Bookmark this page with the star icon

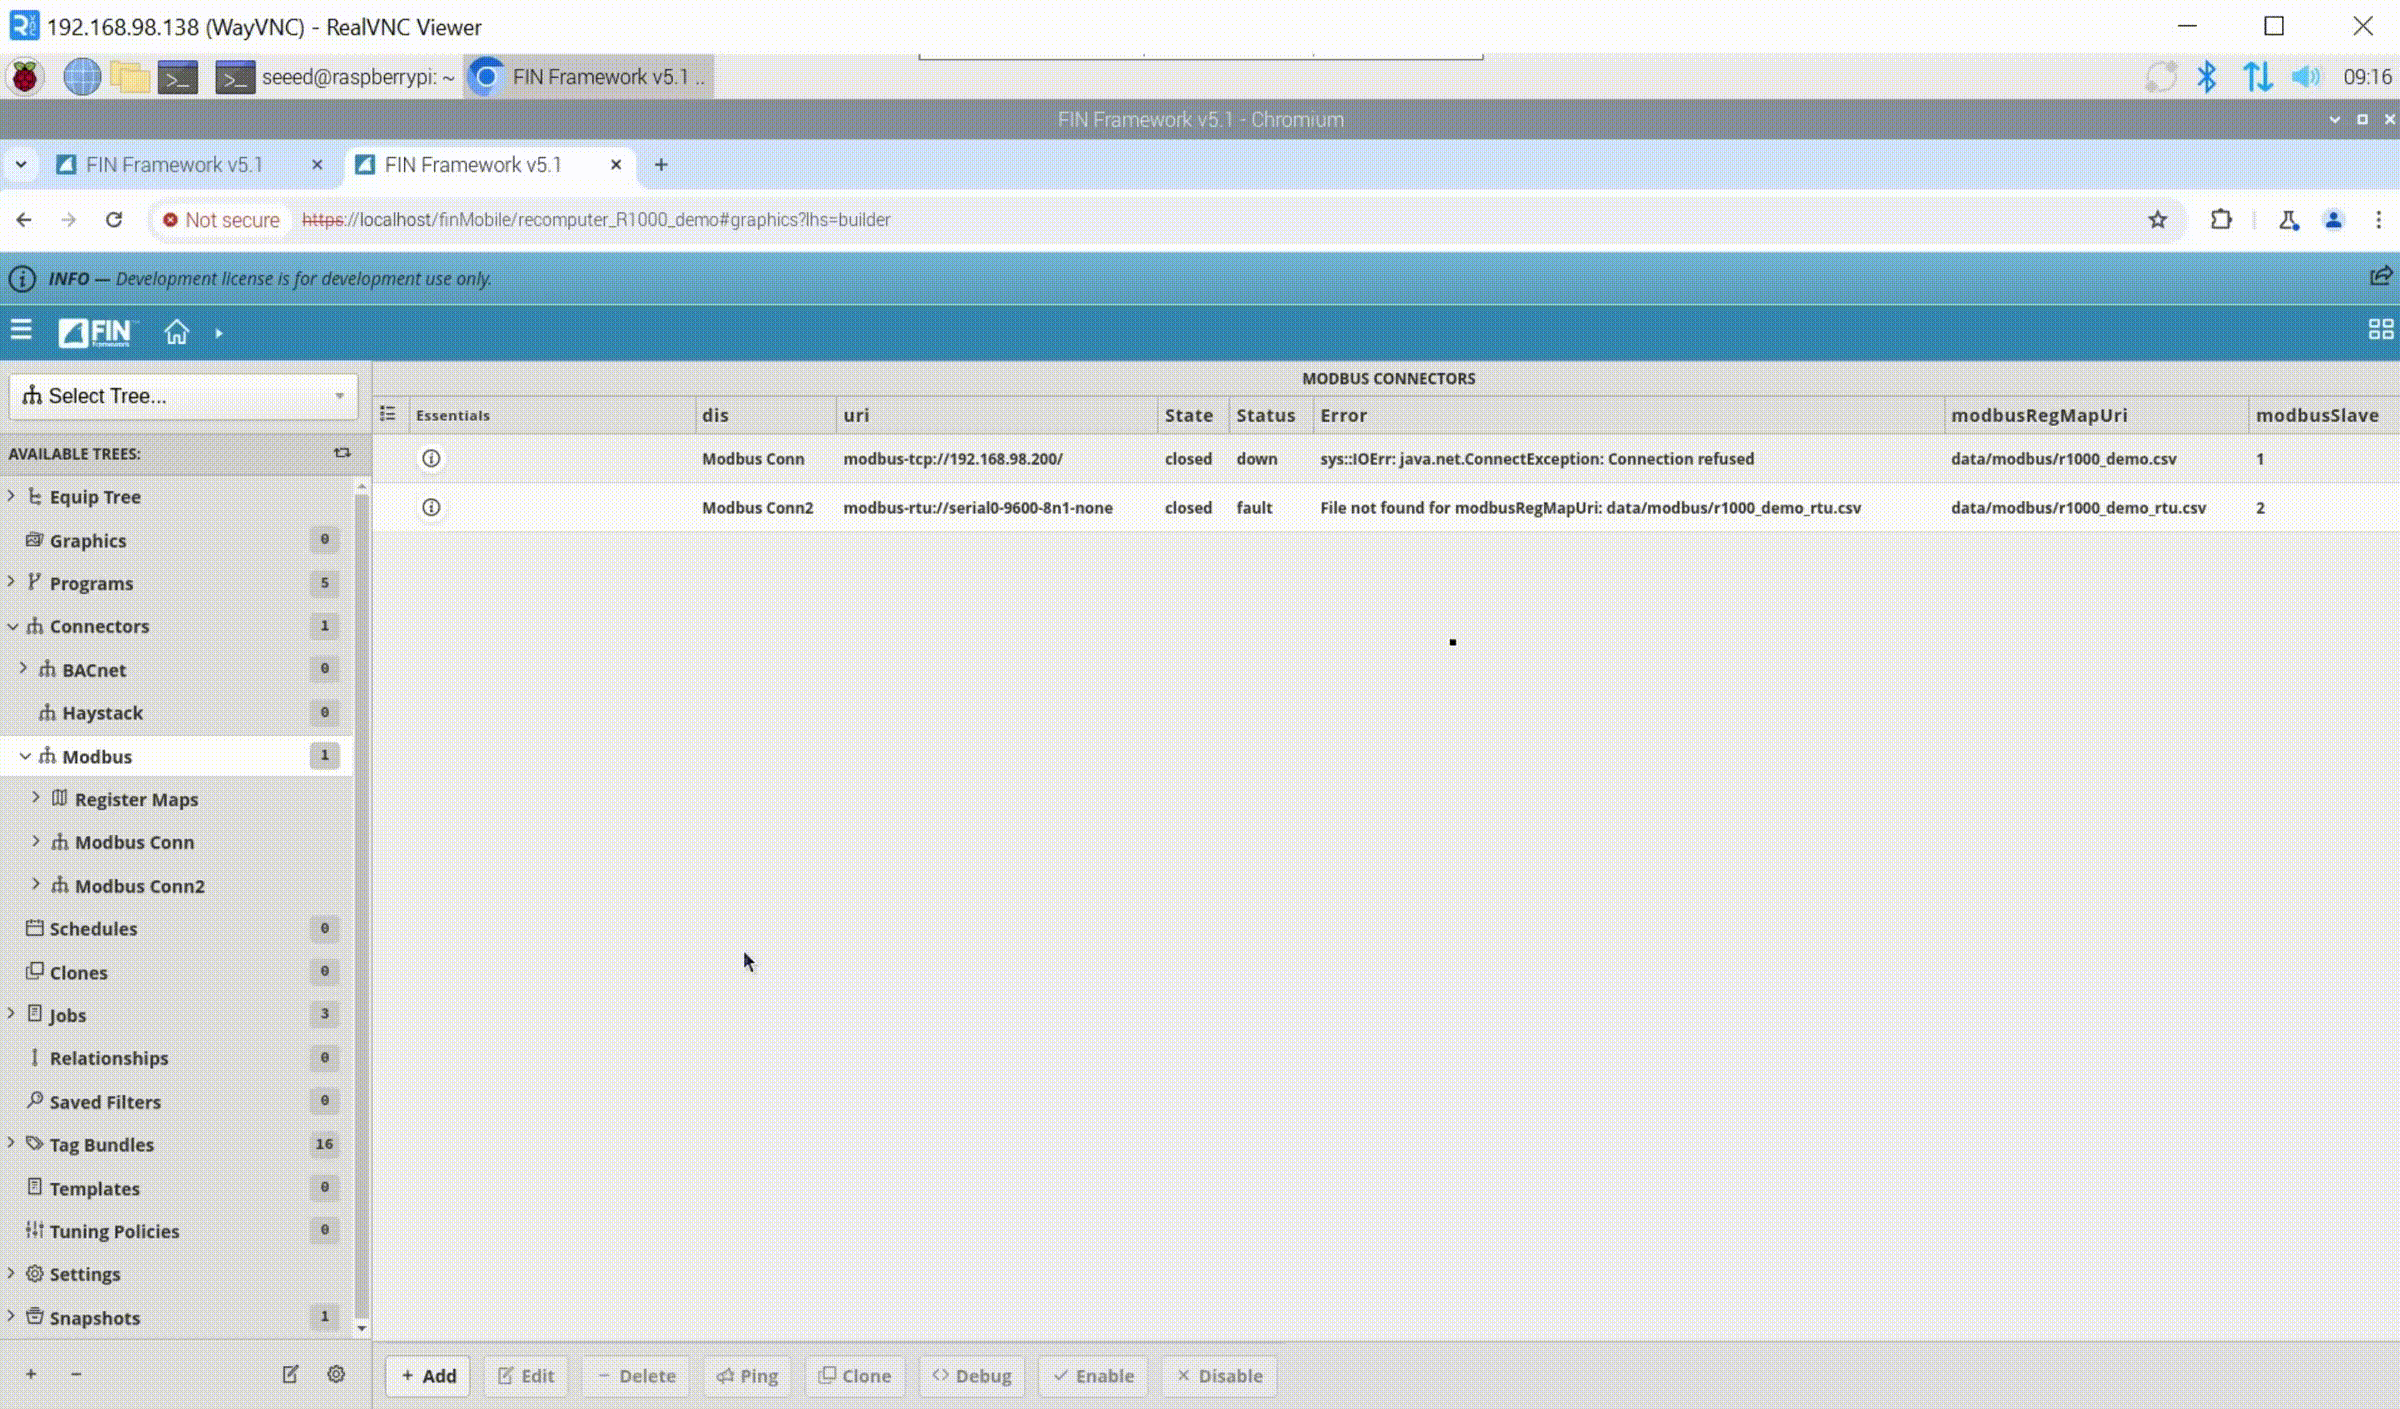pos(2157,220)
